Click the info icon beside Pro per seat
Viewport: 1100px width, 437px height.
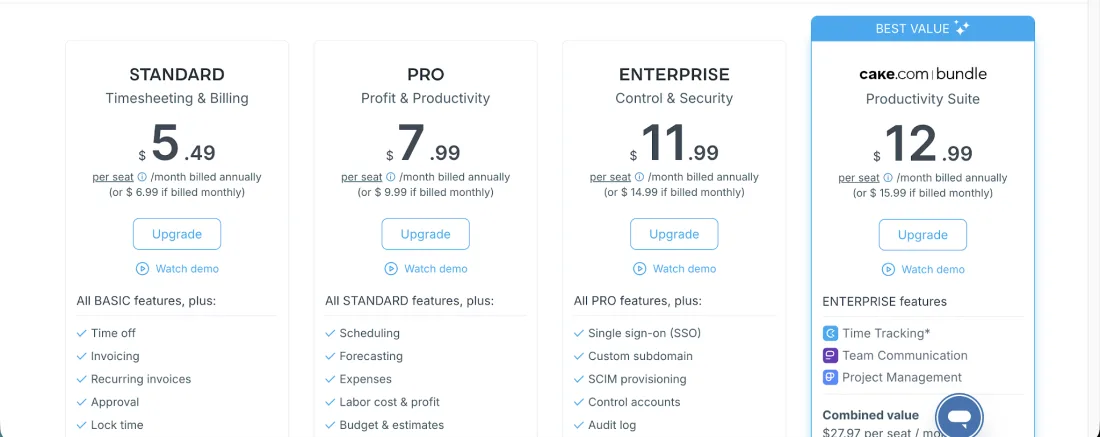click(390, 177)
